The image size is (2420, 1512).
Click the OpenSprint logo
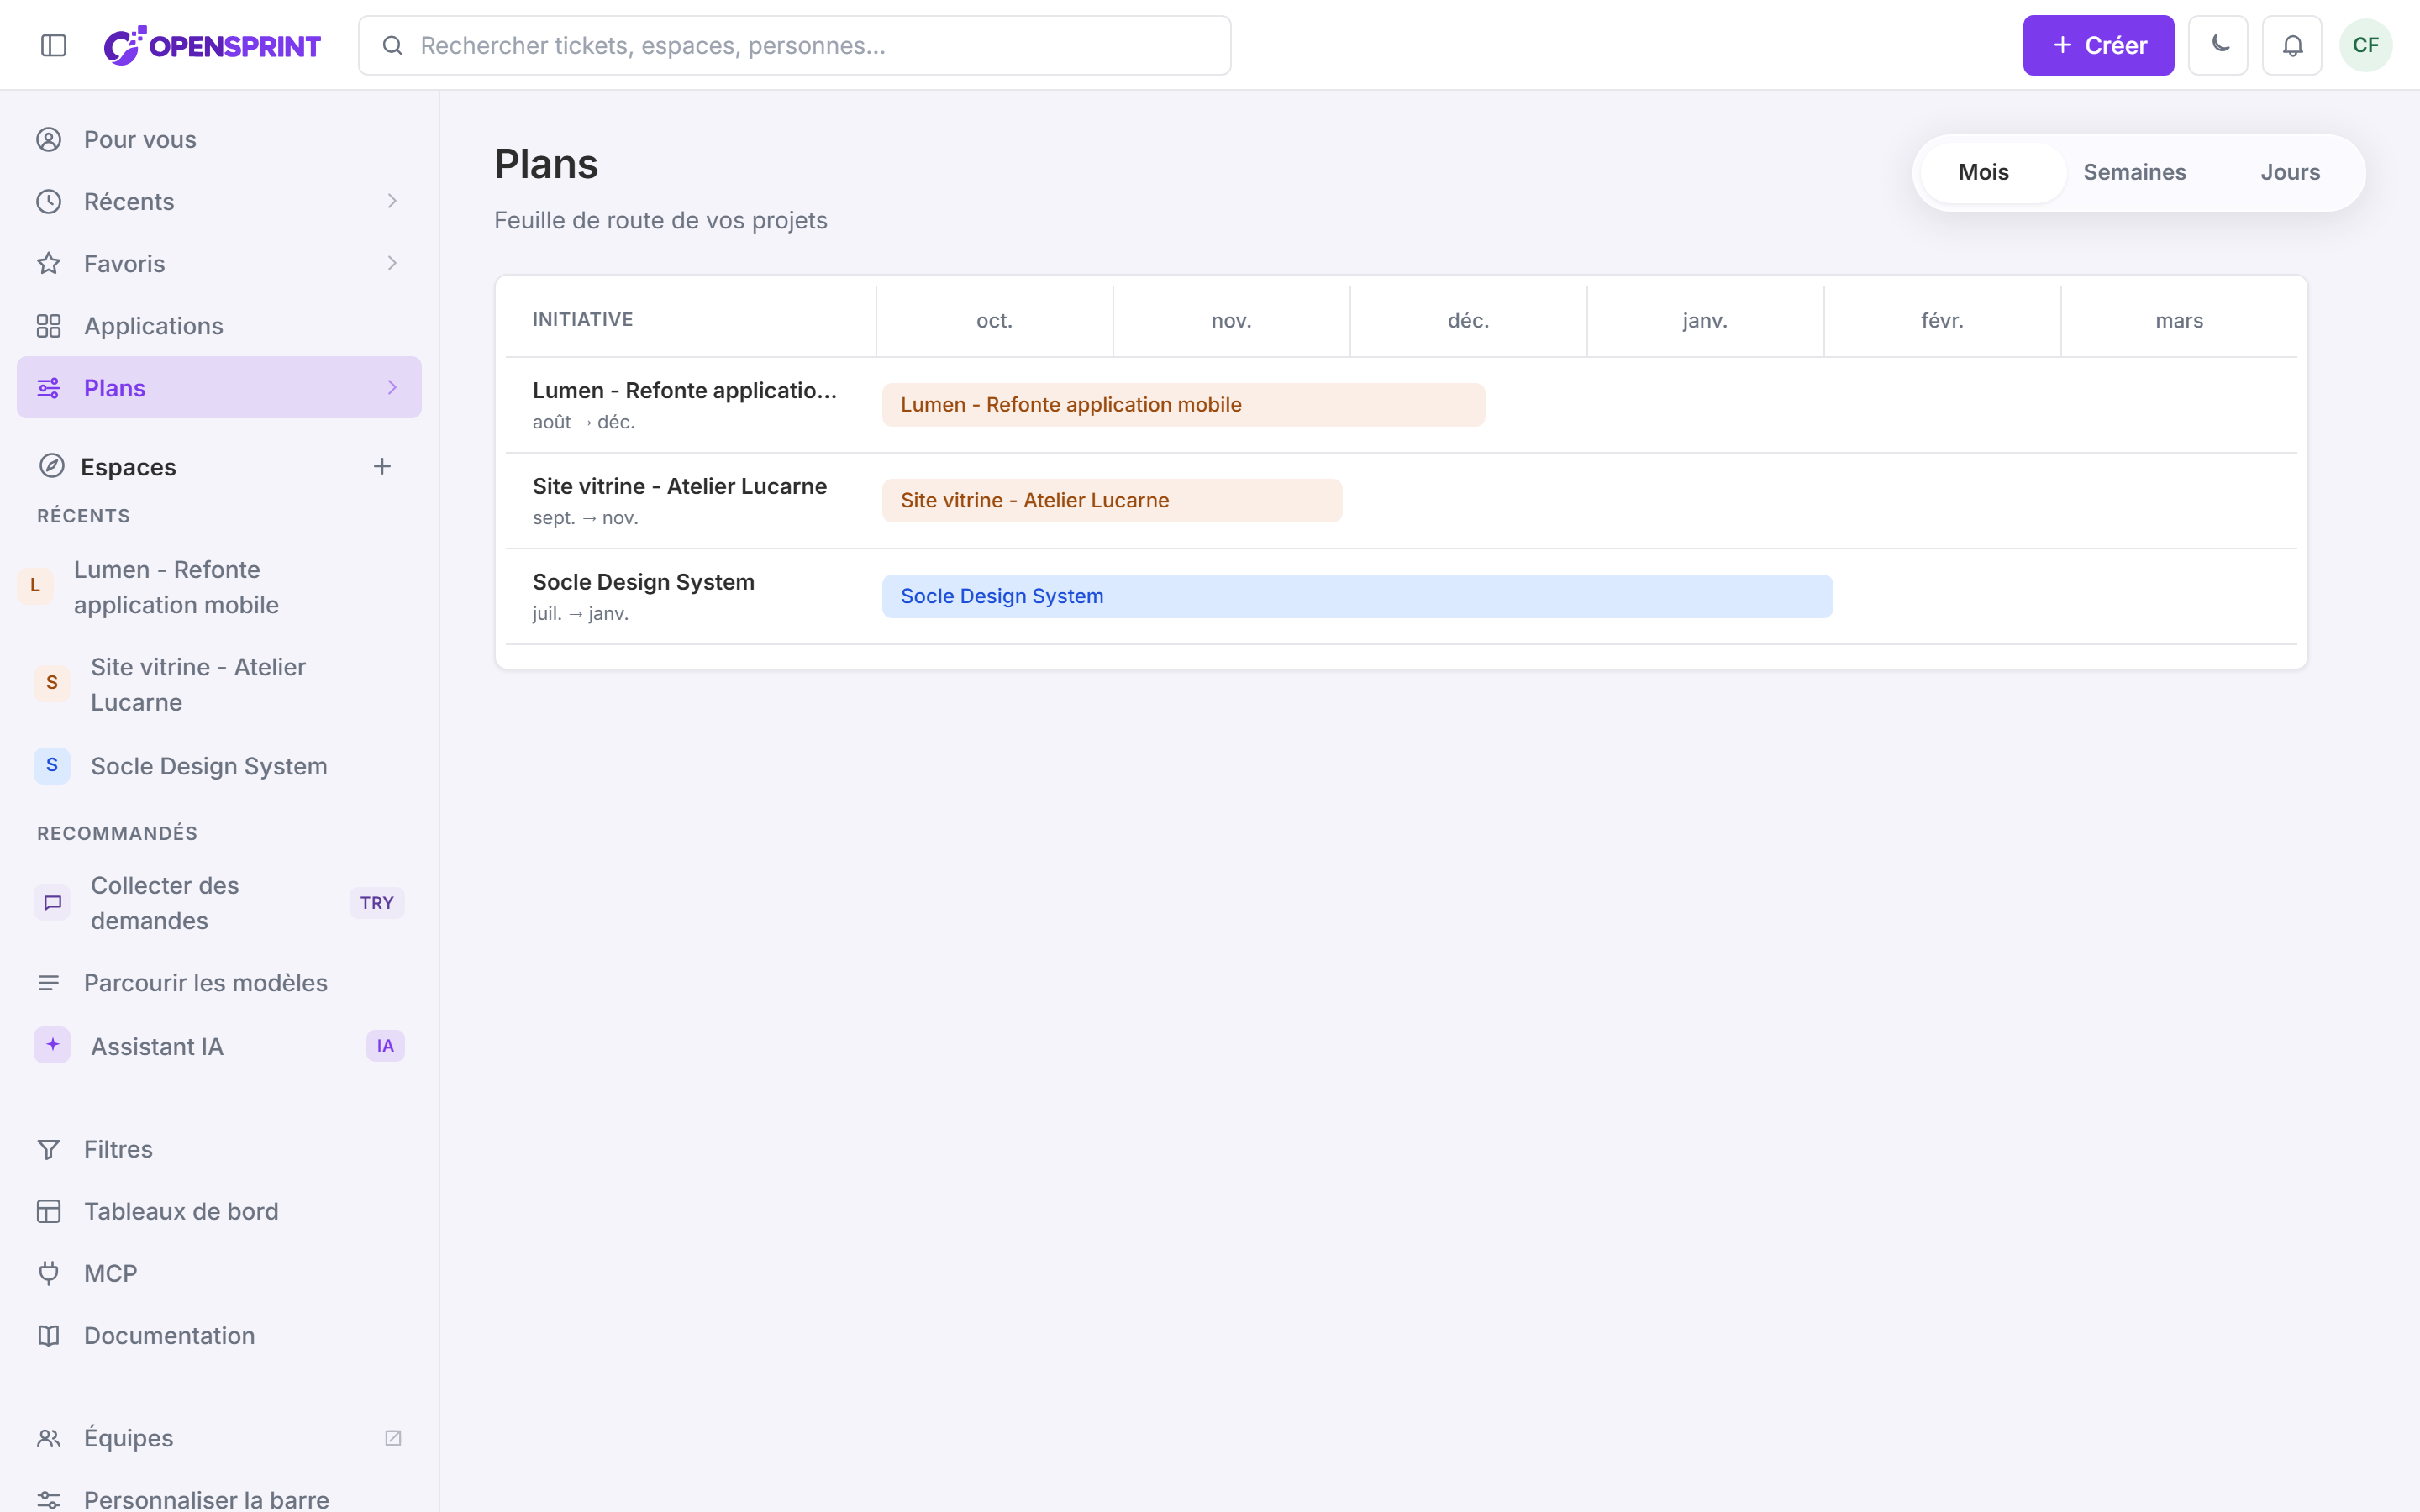[213, 45]
